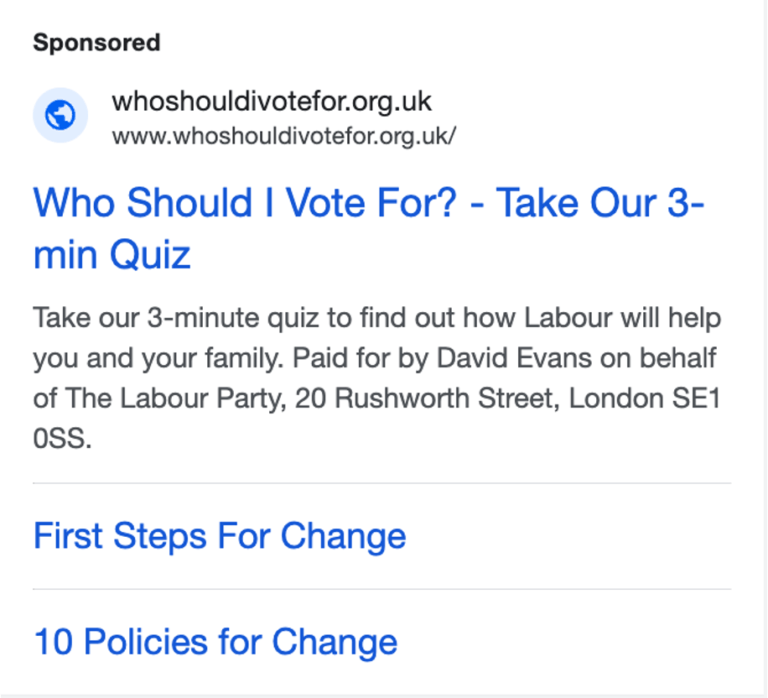Open the 'First Steps For Change' sitelink
The height and width of the screenshot is (698, 768).
coord(219,536)
